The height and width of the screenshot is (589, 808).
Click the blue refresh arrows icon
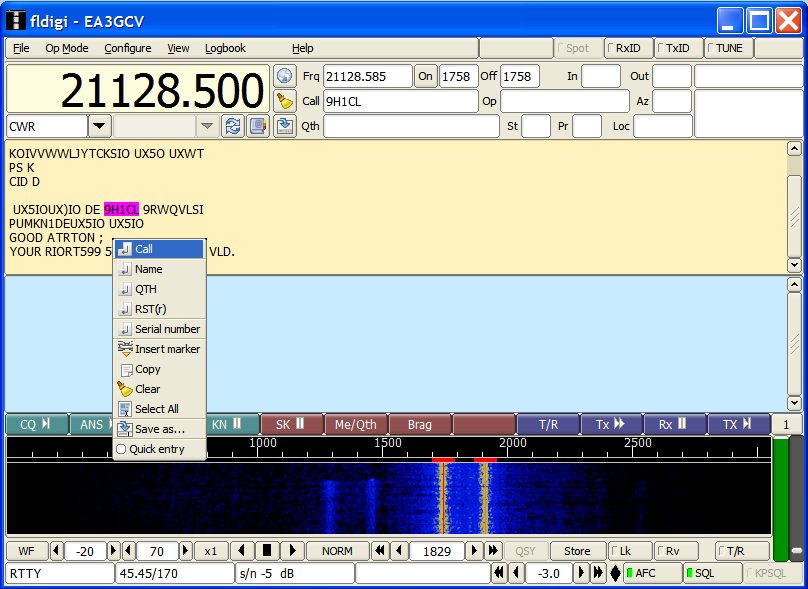(x=233, y=126)
